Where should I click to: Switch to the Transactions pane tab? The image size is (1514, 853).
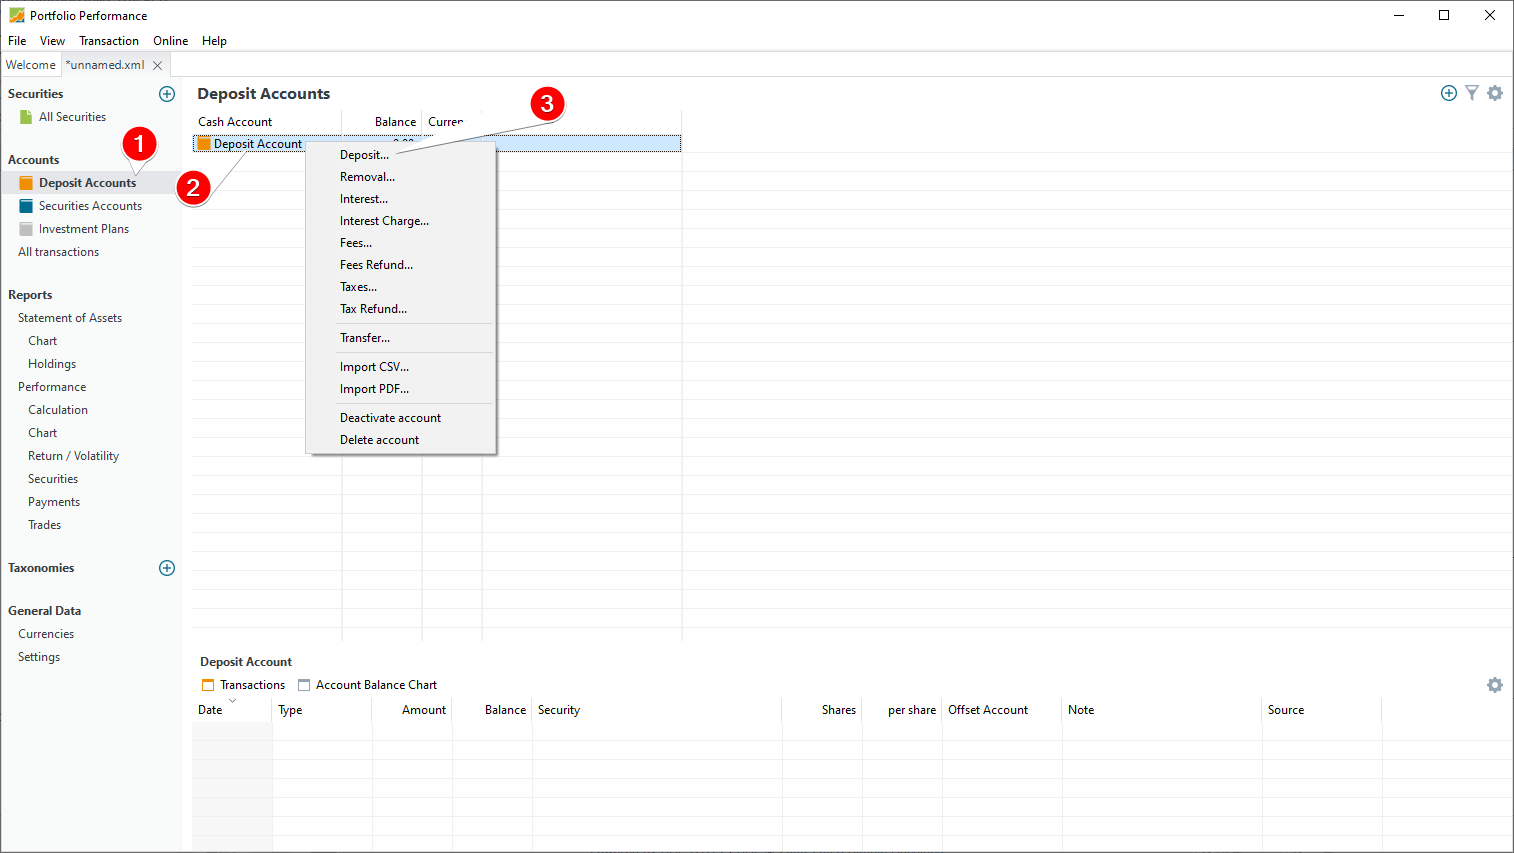(x=243, y=685)
